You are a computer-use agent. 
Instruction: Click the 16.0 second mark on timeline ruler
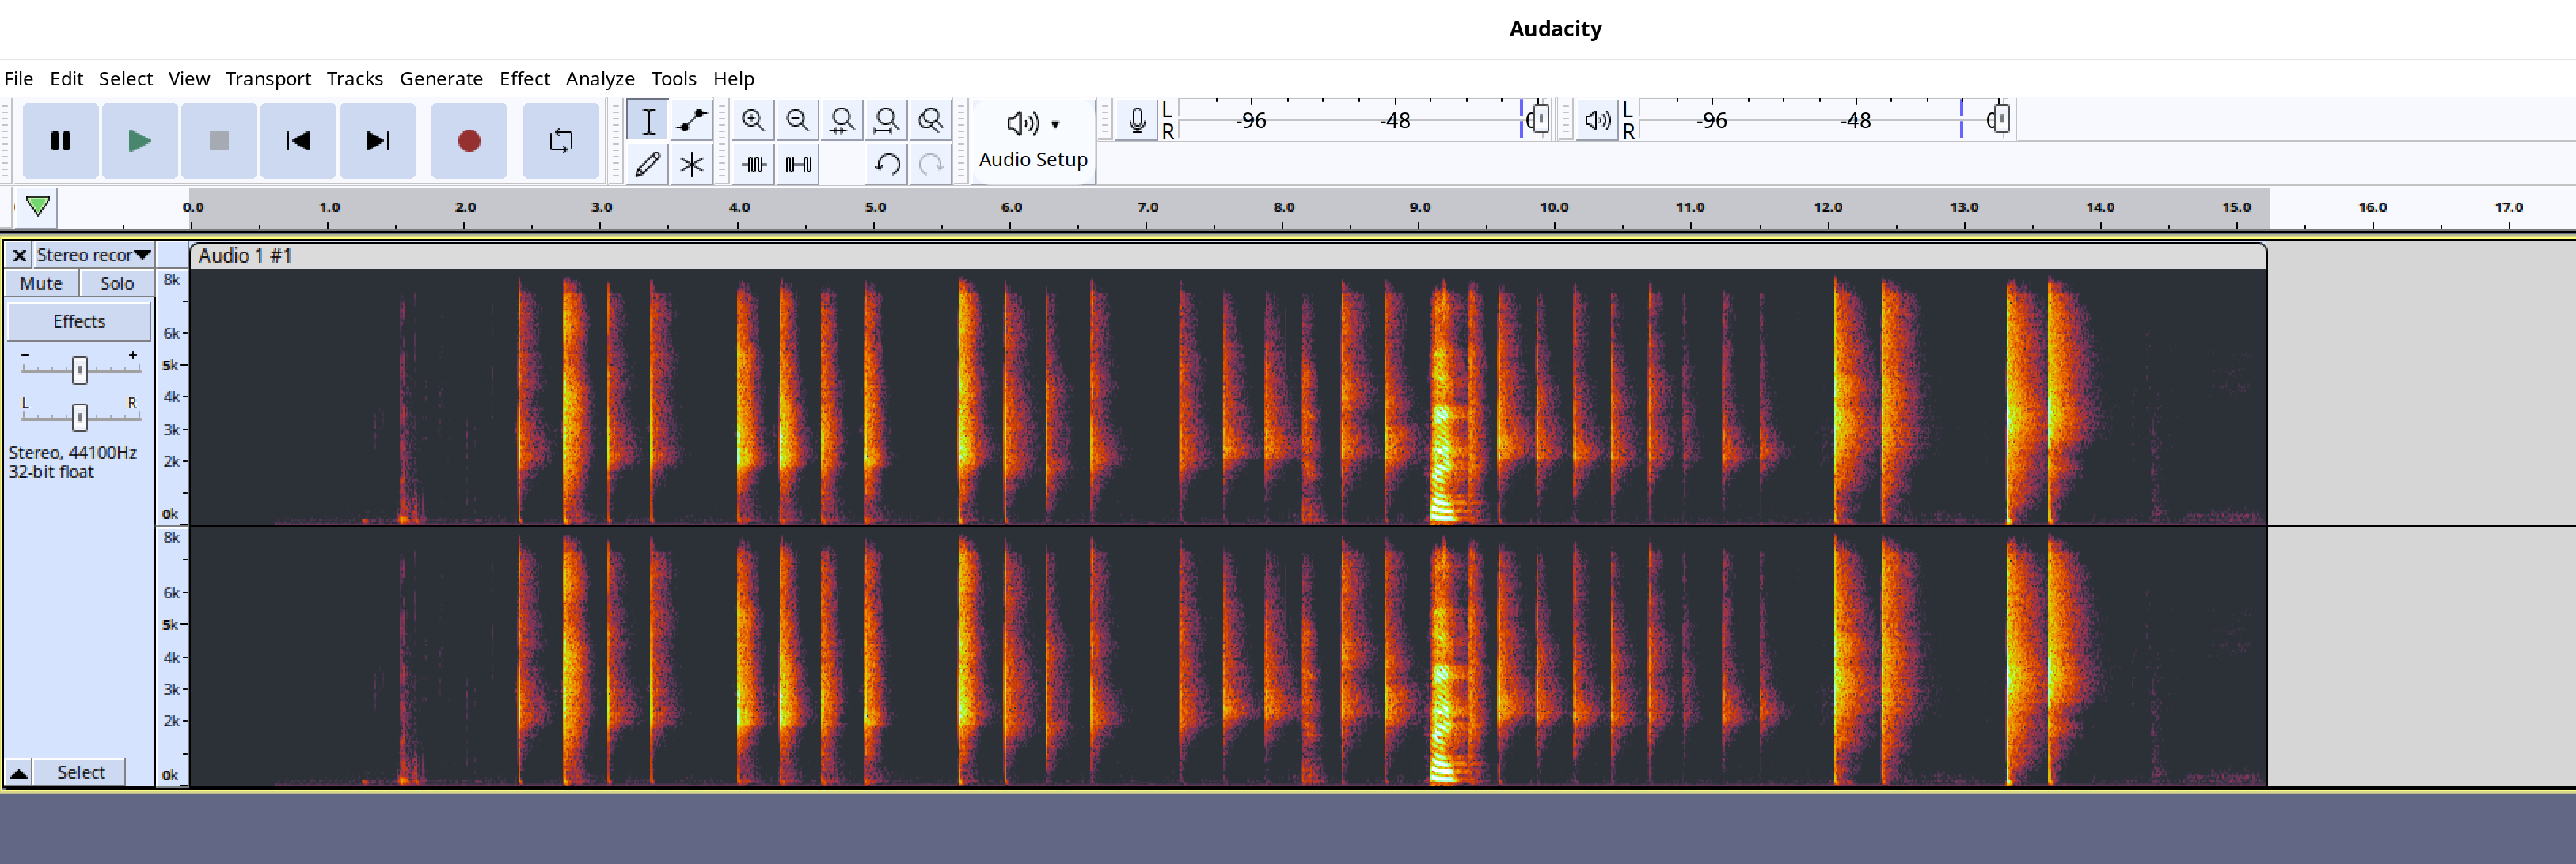(x=2372, y=207)
